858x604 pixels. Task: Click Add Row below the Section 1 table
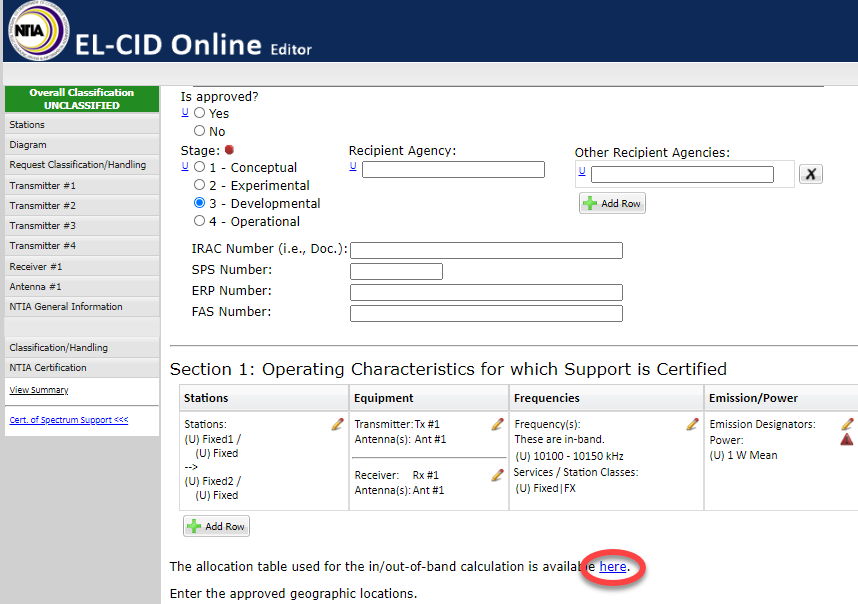[x=216, y=526]
